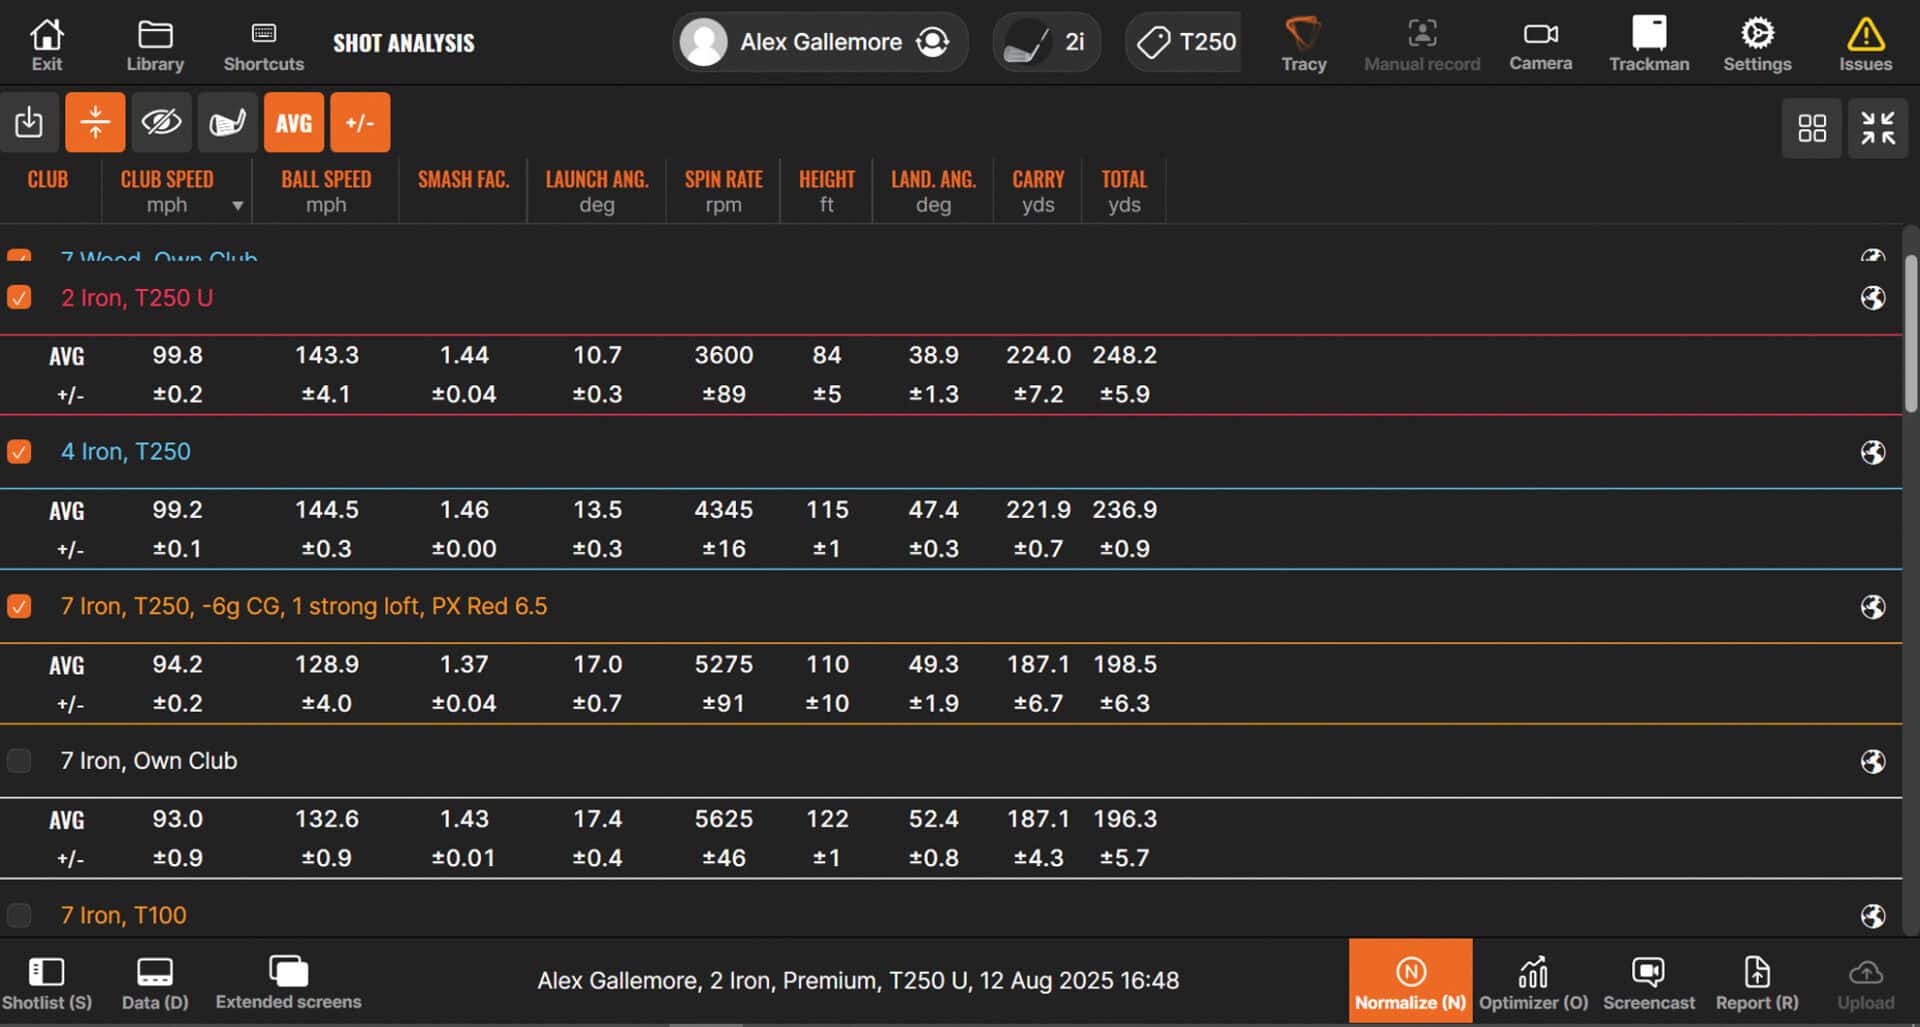Click the globe icon for 4 Iron, T250
1920x1027 pixels.
coord(1873,452)
